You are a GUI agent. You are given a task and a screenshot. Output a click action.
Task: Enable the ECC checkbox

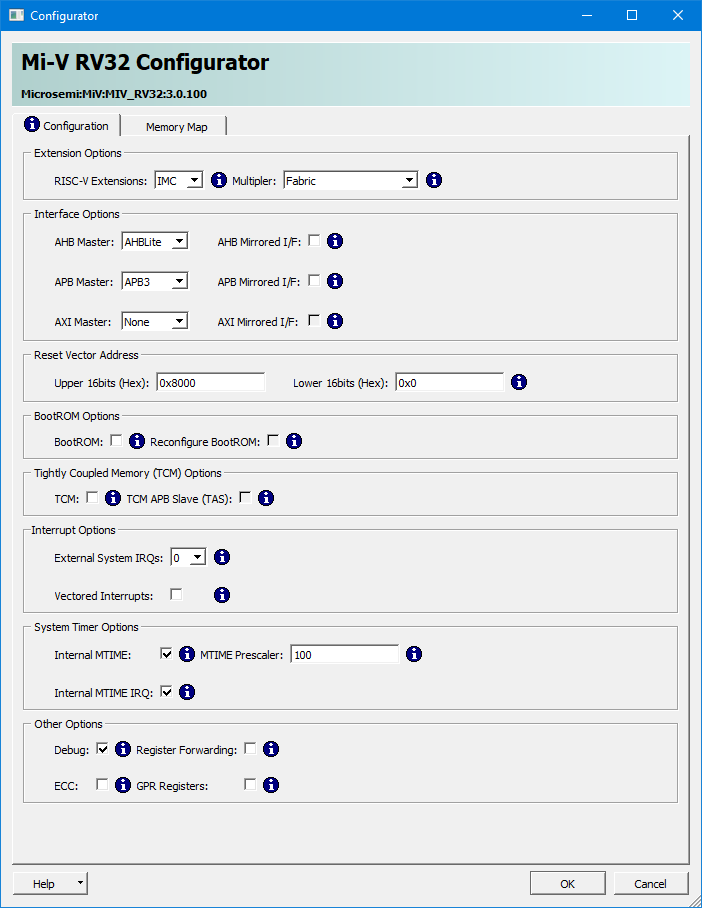click(102, 785)
